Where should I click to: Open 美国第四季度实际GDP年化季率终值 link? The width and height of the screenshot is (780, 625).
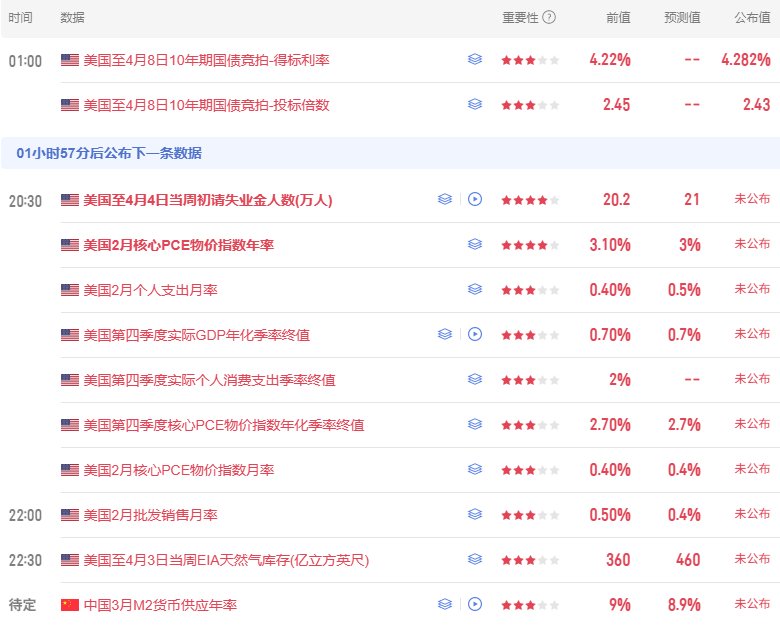[196, 335]
